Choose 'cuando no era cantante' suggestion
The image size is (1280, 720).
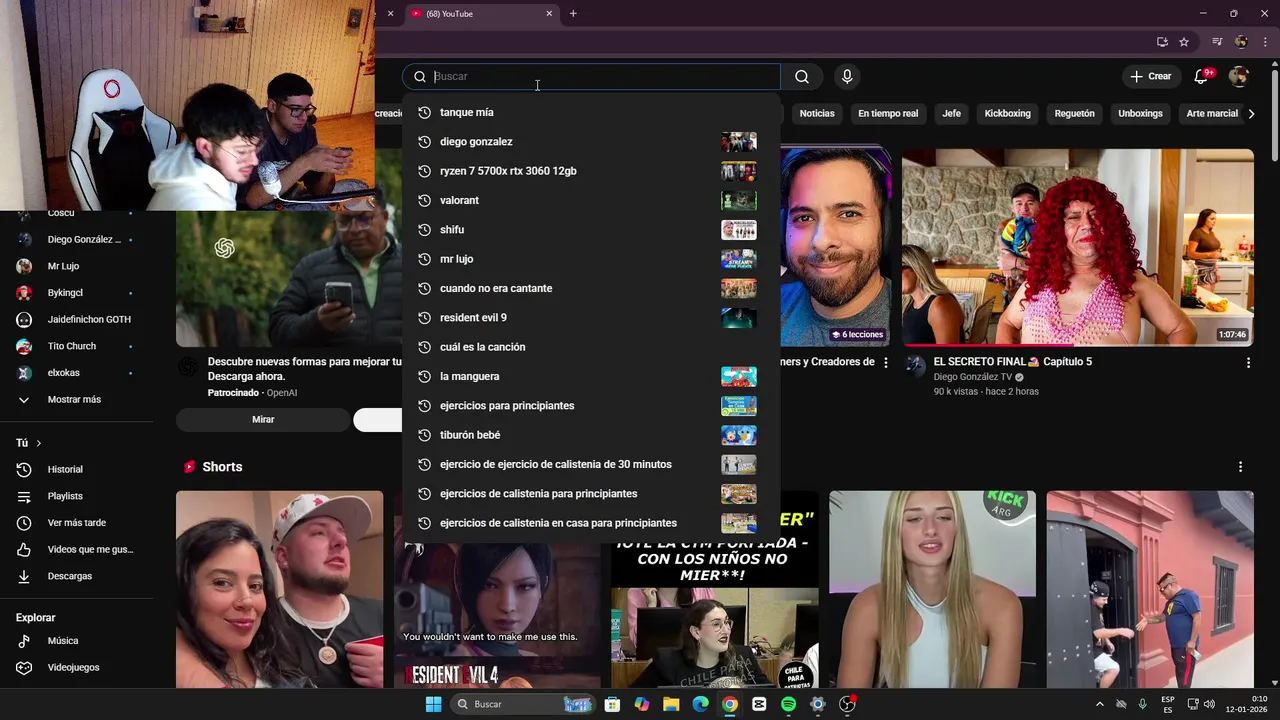click(x=590, y=288)
